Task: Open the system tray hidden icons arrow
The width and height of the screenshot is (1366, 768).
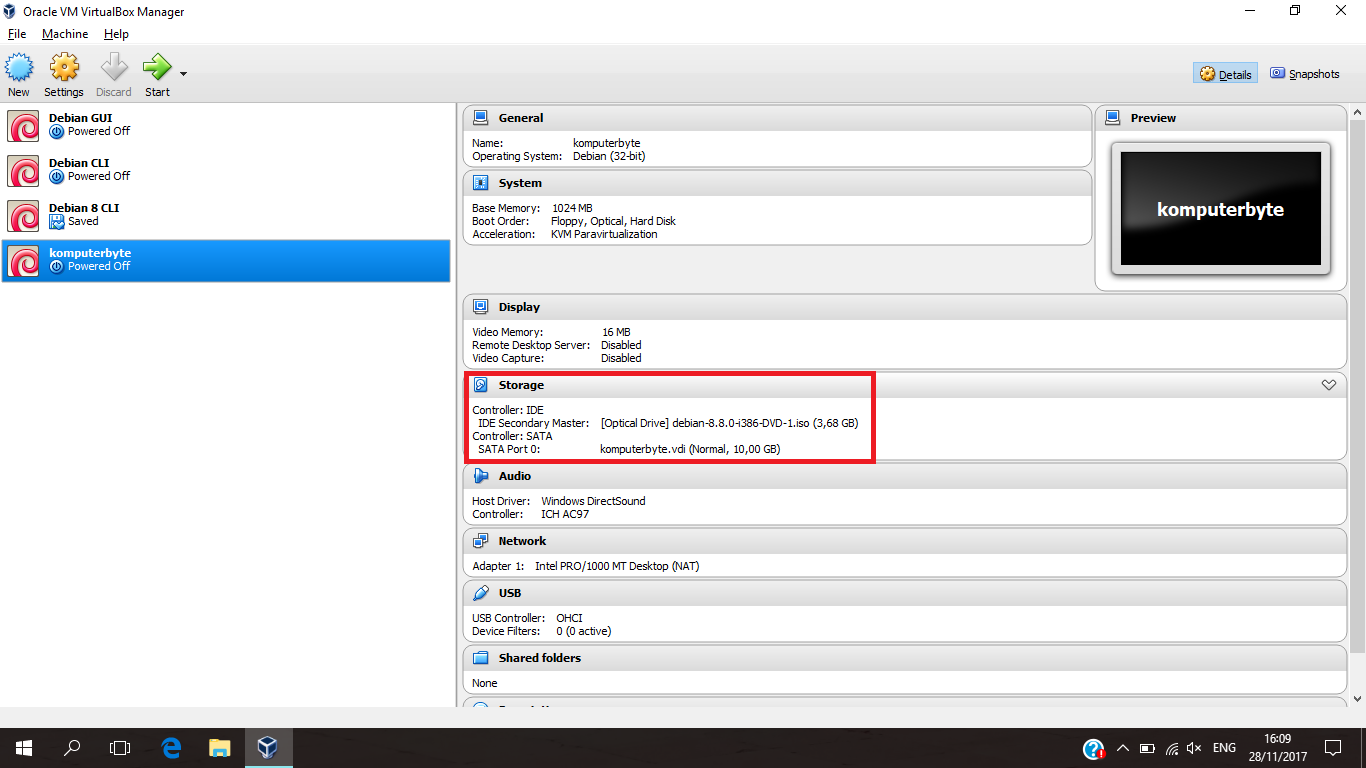Action: click(x=1123, y=747)
